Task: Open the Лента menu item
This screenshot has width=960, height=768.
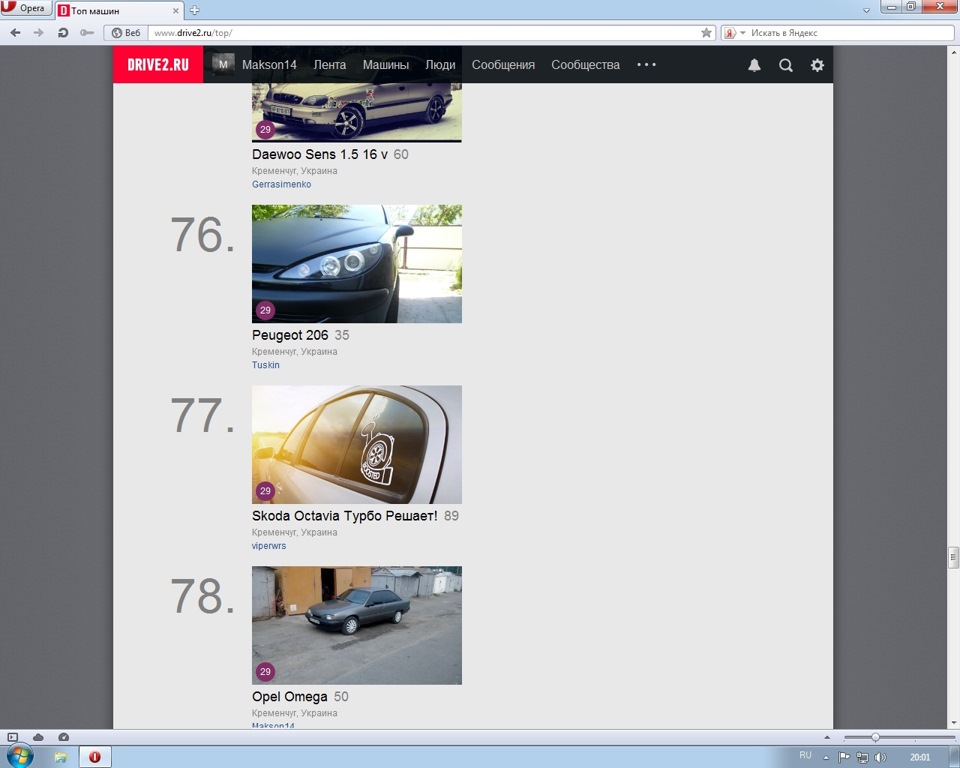Action: pyautogui.click(x=329, y=64)
